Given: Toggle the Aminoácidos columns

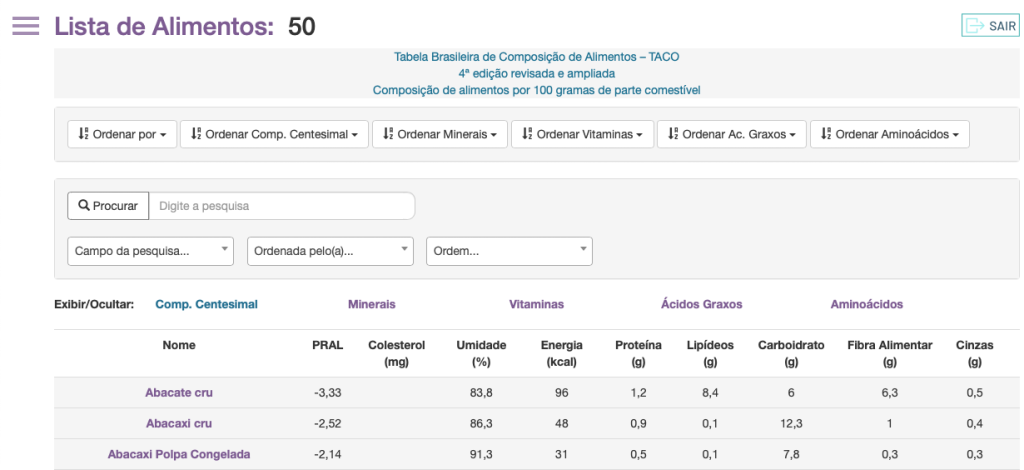Looking at the screenshot, I should tap(867, 304).
